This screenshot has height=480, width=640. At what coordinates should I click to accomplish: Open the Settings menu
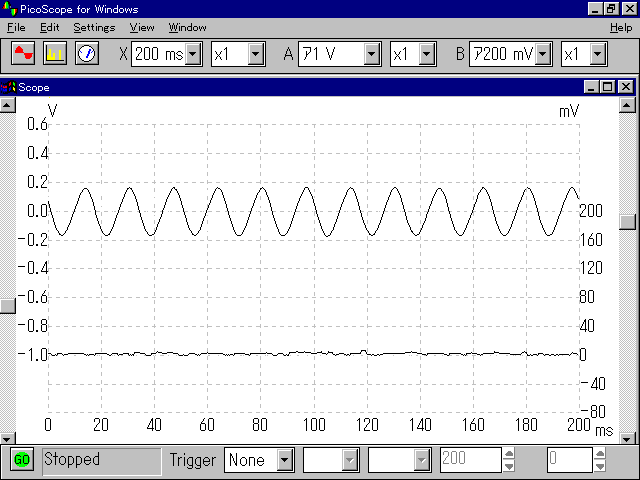pos(94,28)
